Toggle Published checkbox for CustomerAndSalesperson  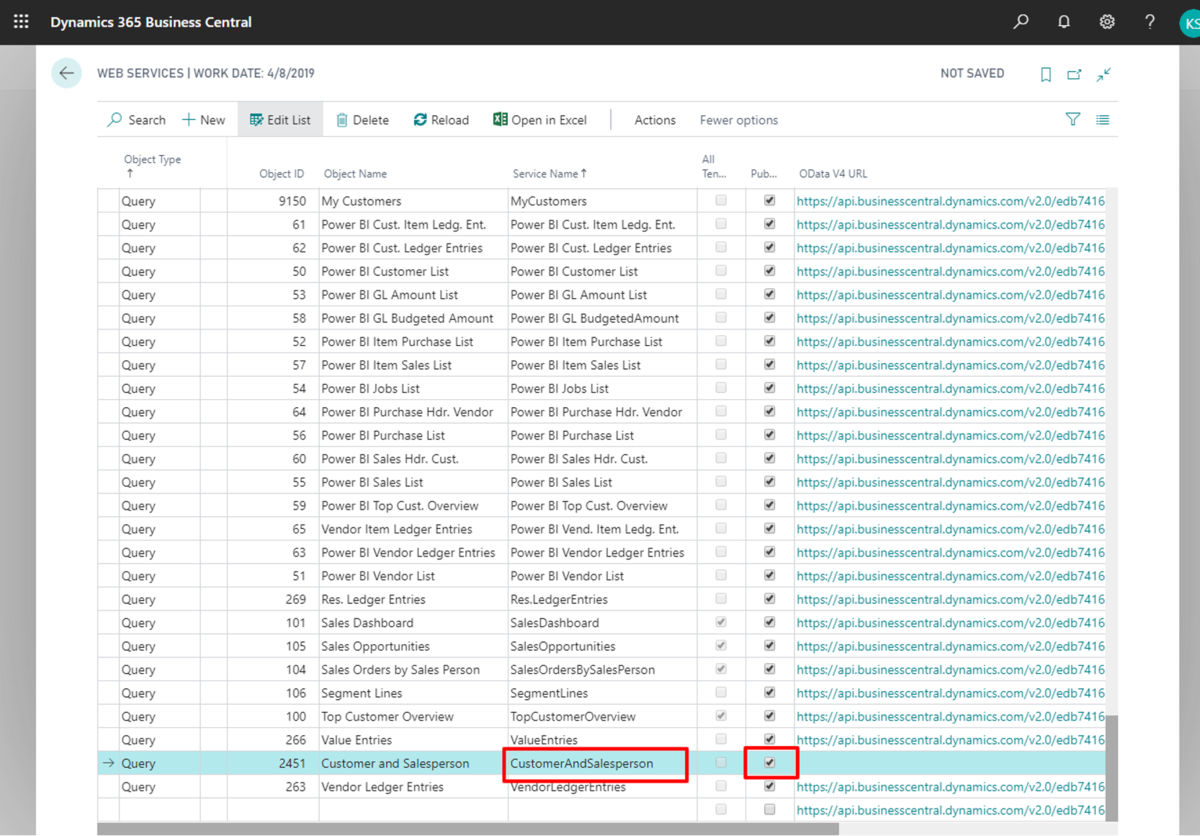click(770, 763)
